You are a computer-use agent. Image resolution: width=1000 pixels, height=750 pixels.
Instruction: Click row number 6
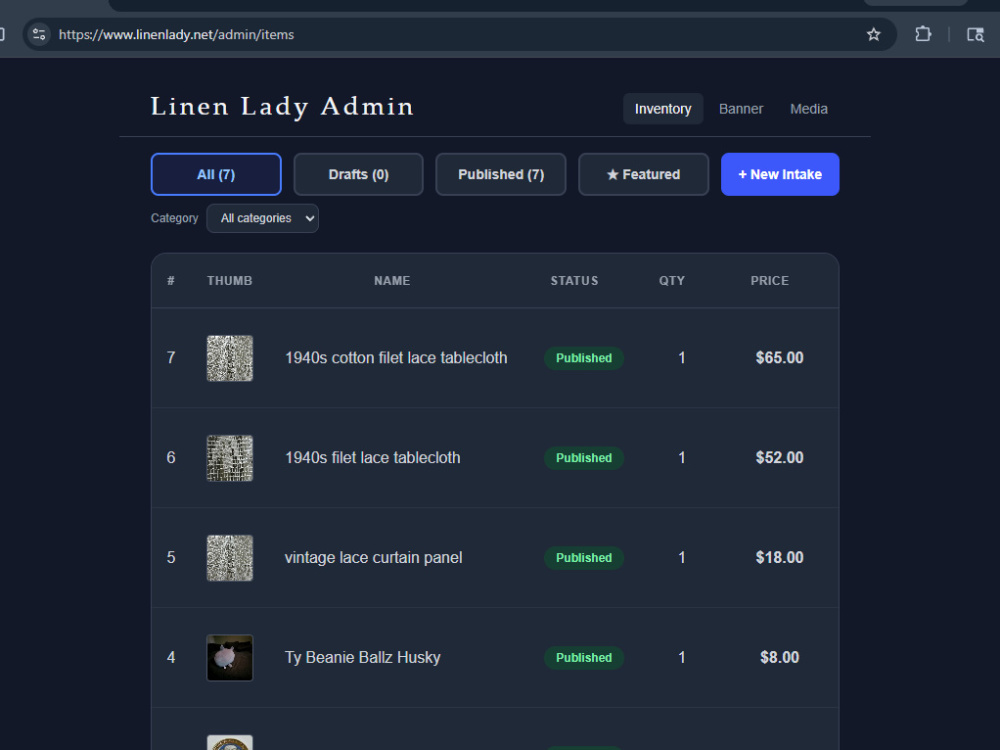[x=171, y=458]
